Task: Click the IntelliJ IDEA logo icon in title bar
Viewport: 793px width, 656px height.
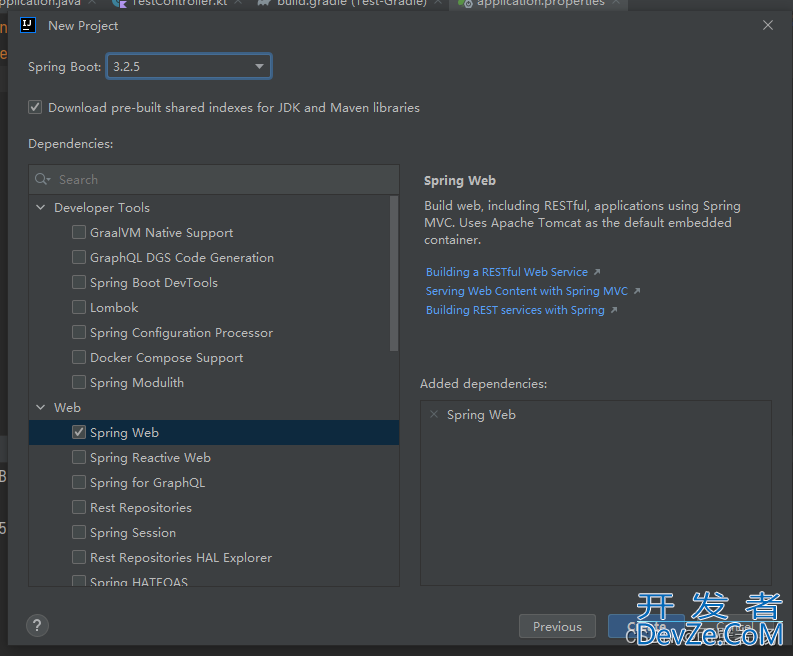Action: [x=28, y=25]
